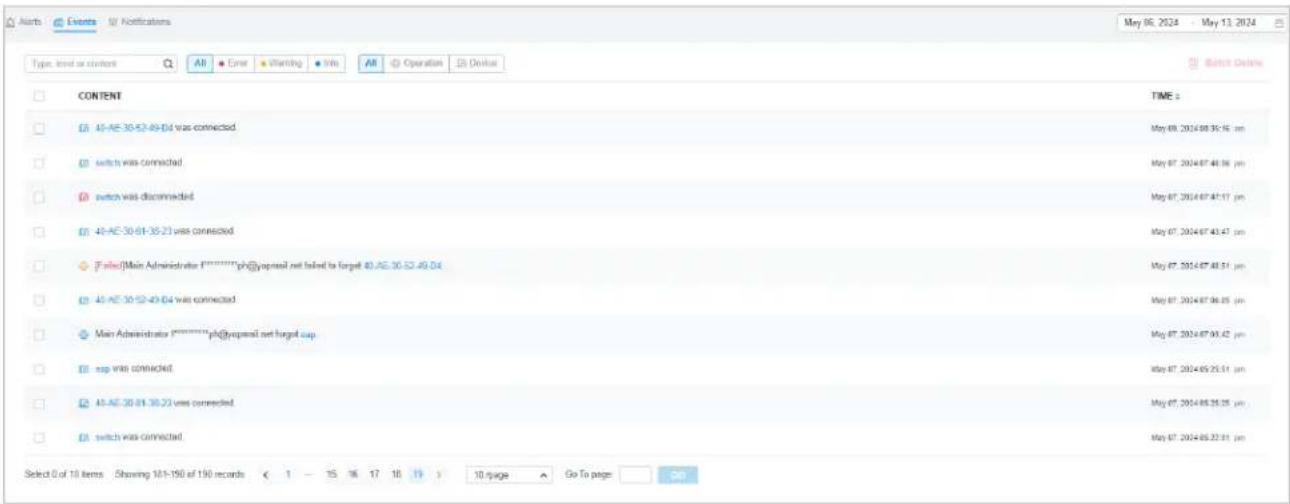
Task: Click device icon of 40-AE-30-61-35-23 connected 05:25 pm
Action: (84, 403)
